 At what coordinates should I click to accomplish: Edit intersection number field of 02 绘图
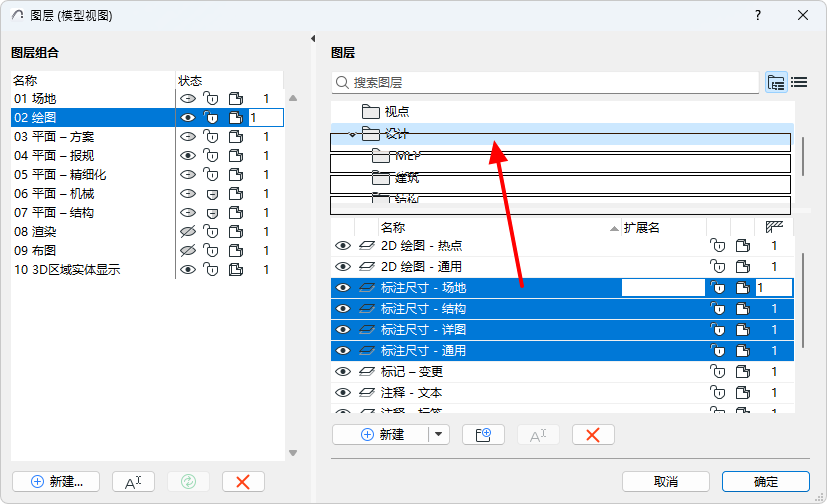[x=266, y=118]
